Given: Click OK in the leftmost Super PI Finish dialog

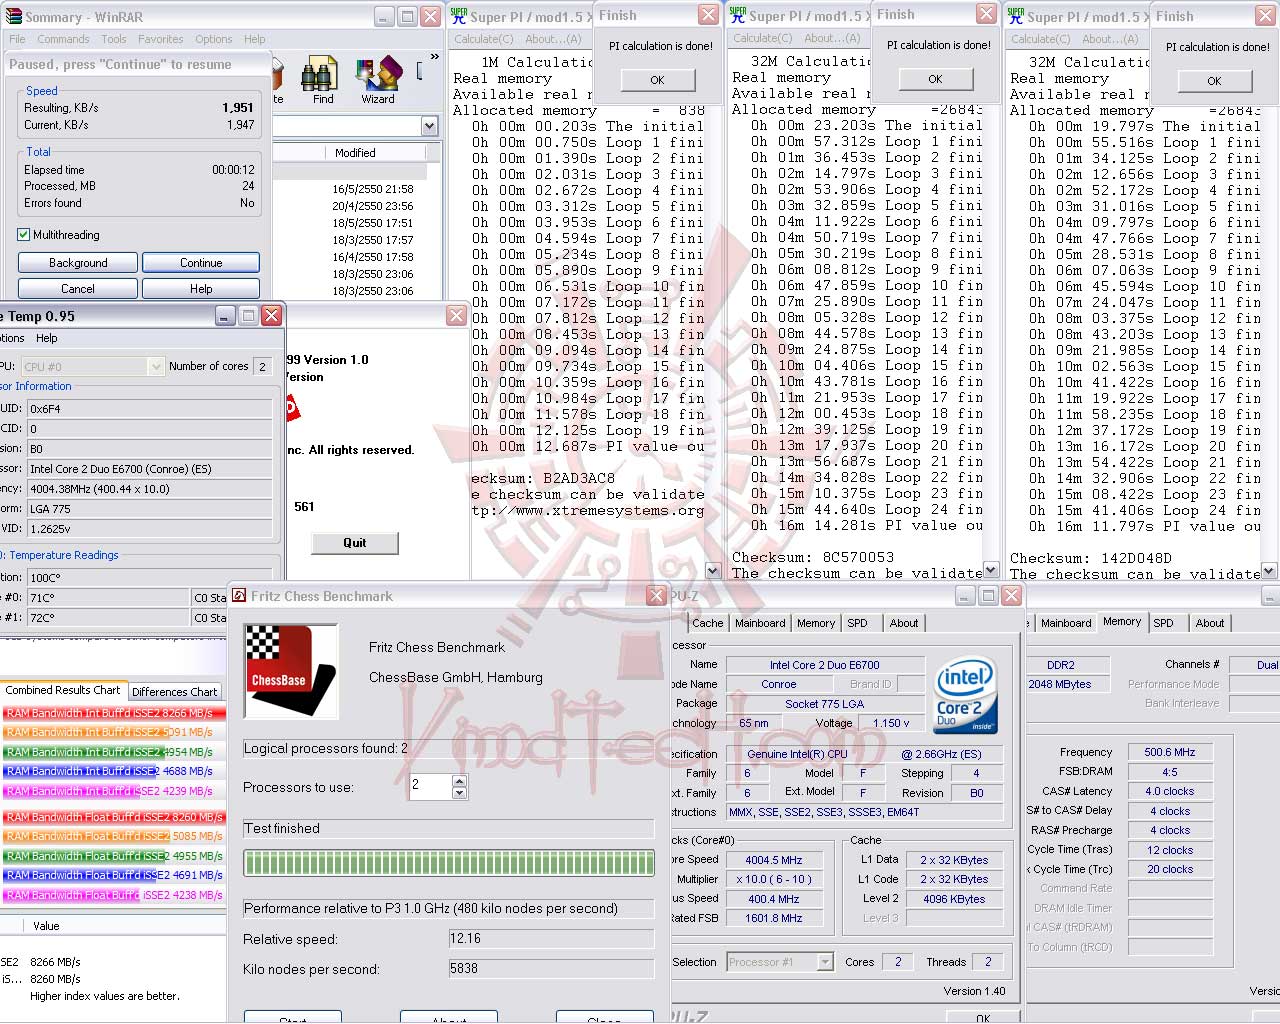Looking at the screenshot, I should [657, 80].
